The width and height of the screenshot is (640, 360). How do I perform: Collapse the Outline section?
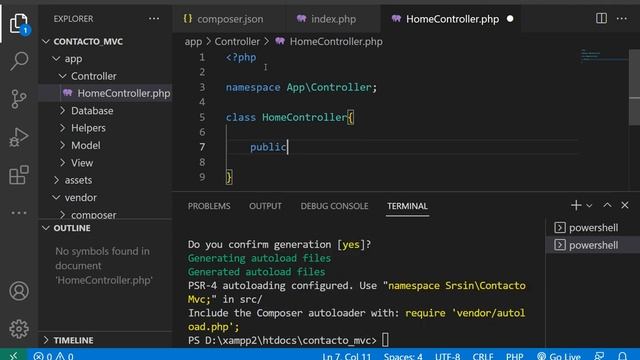(106, 228)
